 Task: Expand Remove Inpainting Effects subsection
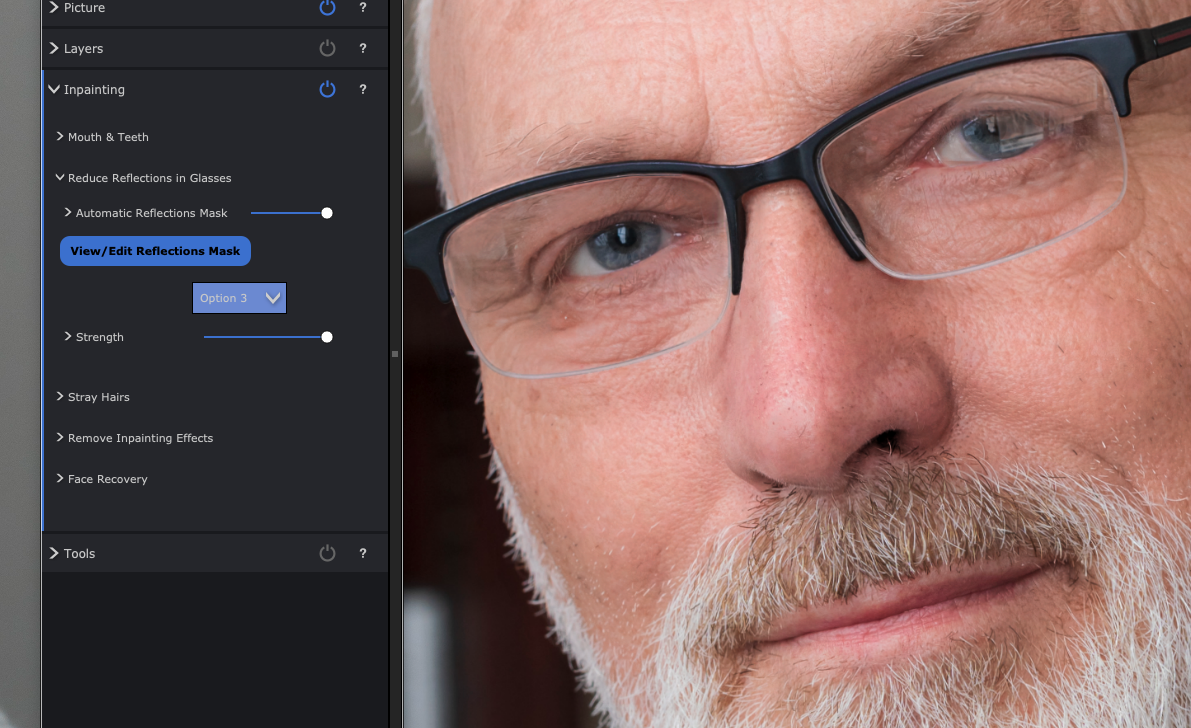tap(60, 437)
